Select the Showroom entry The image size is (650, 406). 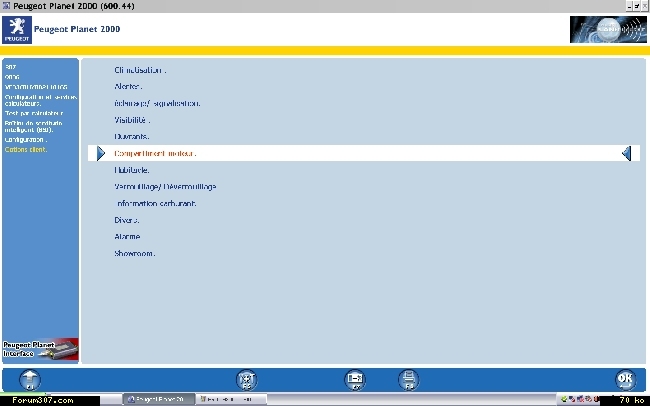[135, 253]
